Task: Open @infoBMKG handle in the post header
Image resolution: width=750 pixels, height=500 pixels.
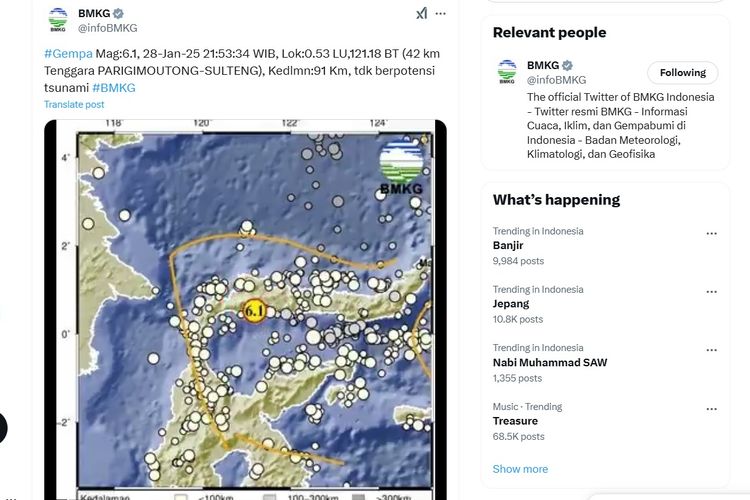Action: [108, 28]
